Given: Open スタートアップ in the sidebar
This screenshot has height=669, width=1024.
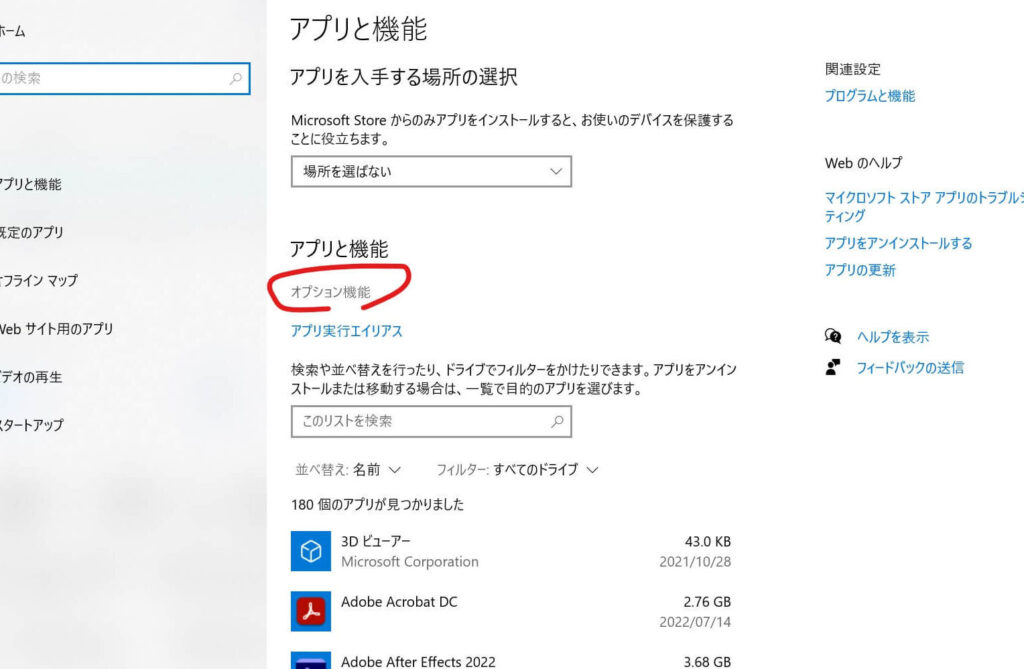Looking at the screenshot, I should (32, 424).
